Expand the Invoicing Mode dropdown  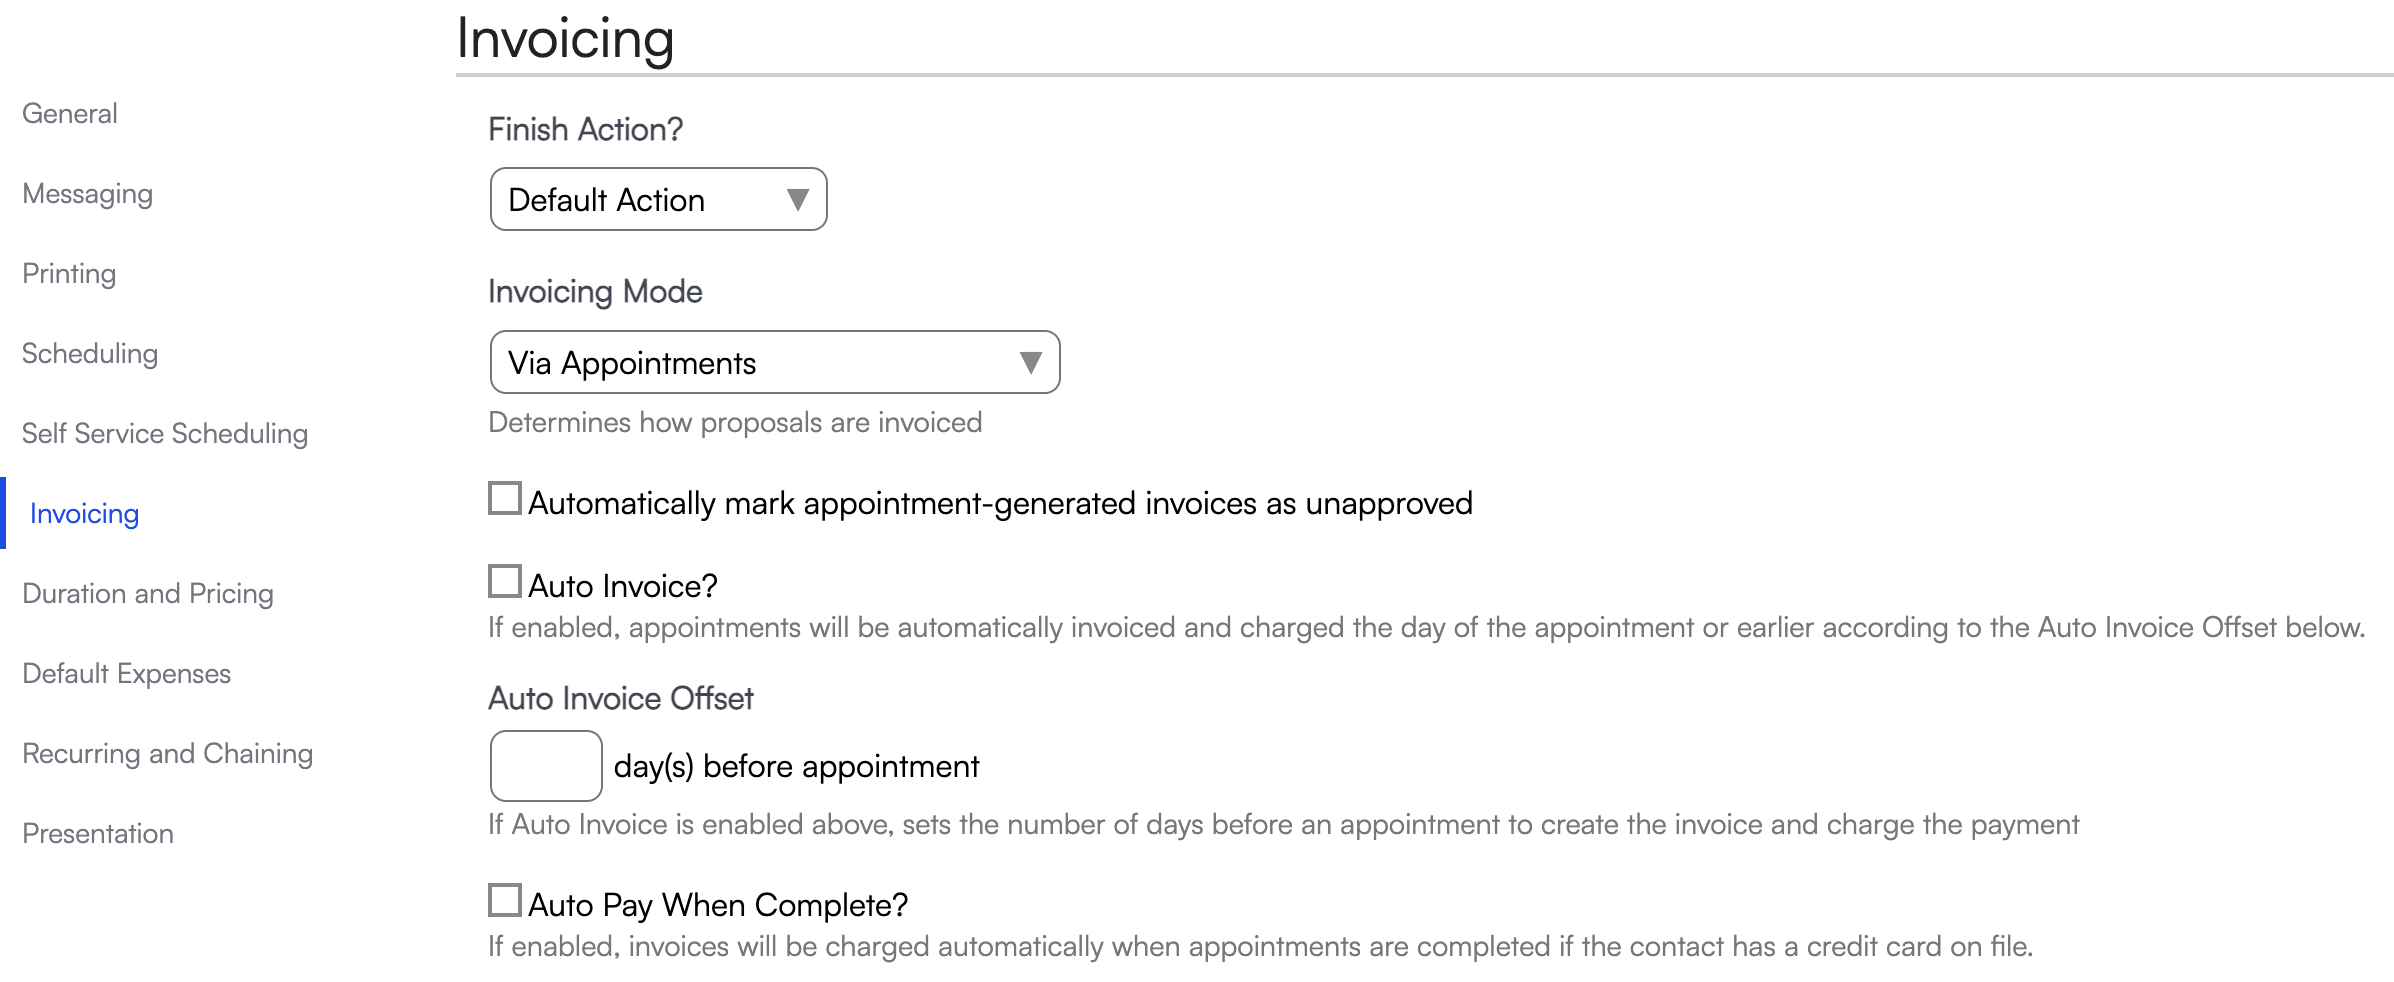[773, 363]
